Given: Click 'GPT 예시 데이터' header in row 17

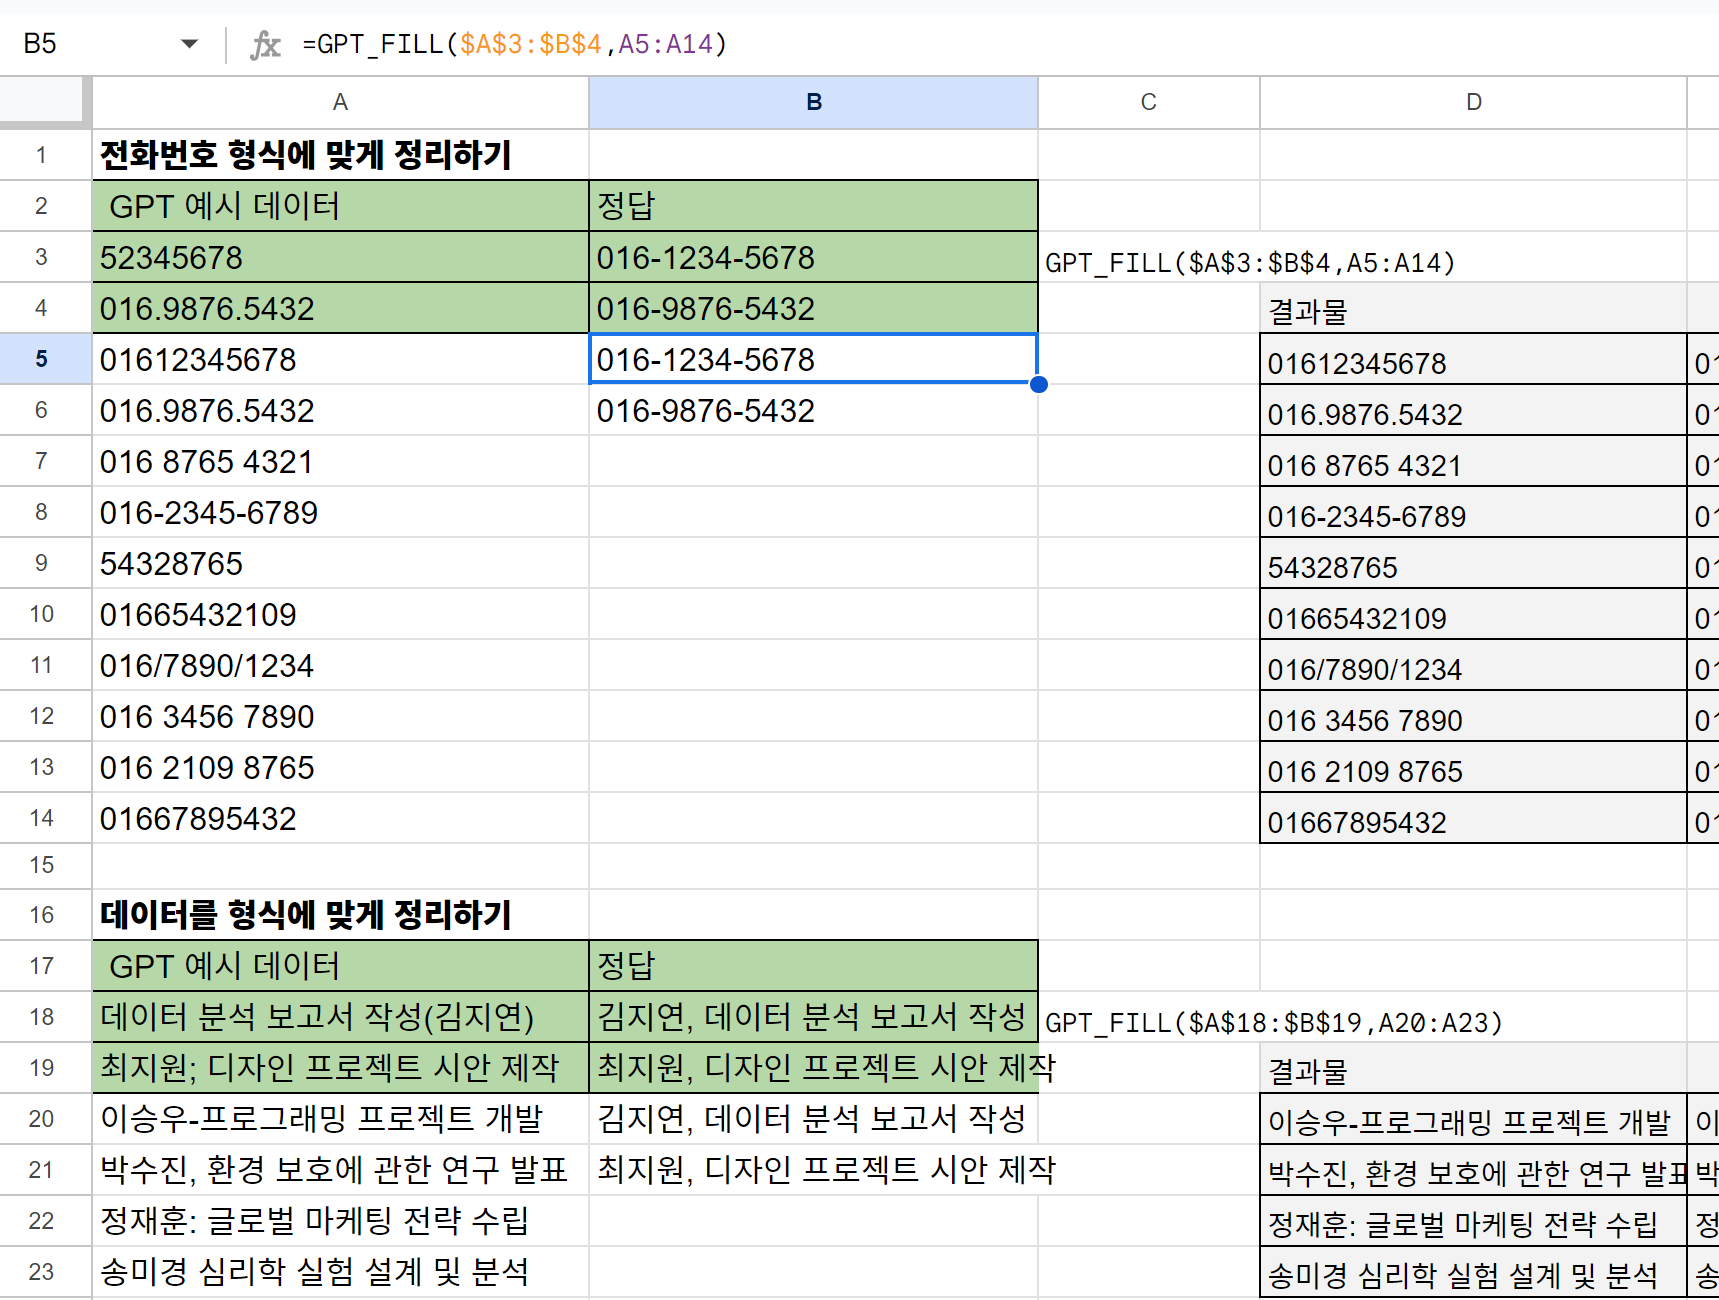Looking at the screenshot, I should pos(340,966).
